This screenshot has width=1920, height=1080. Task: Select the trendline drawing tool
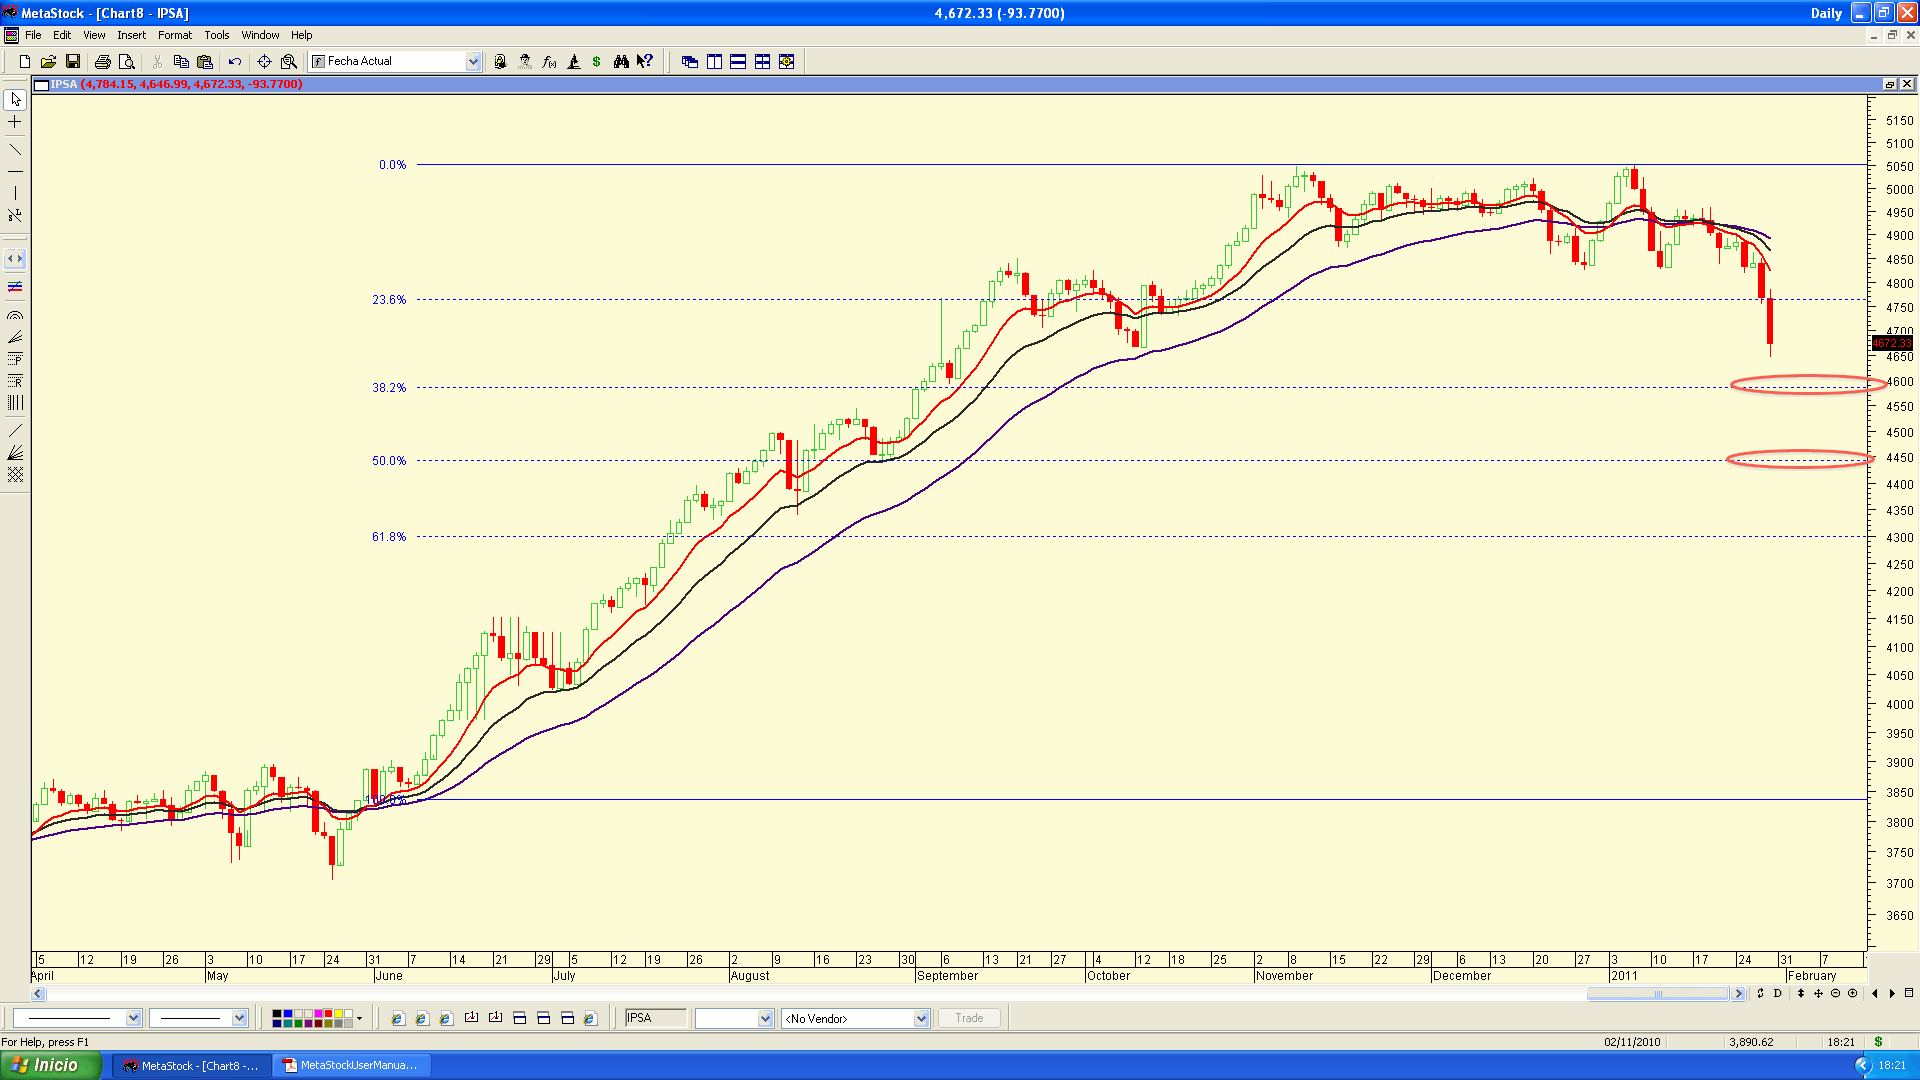[x=15, y=149]
